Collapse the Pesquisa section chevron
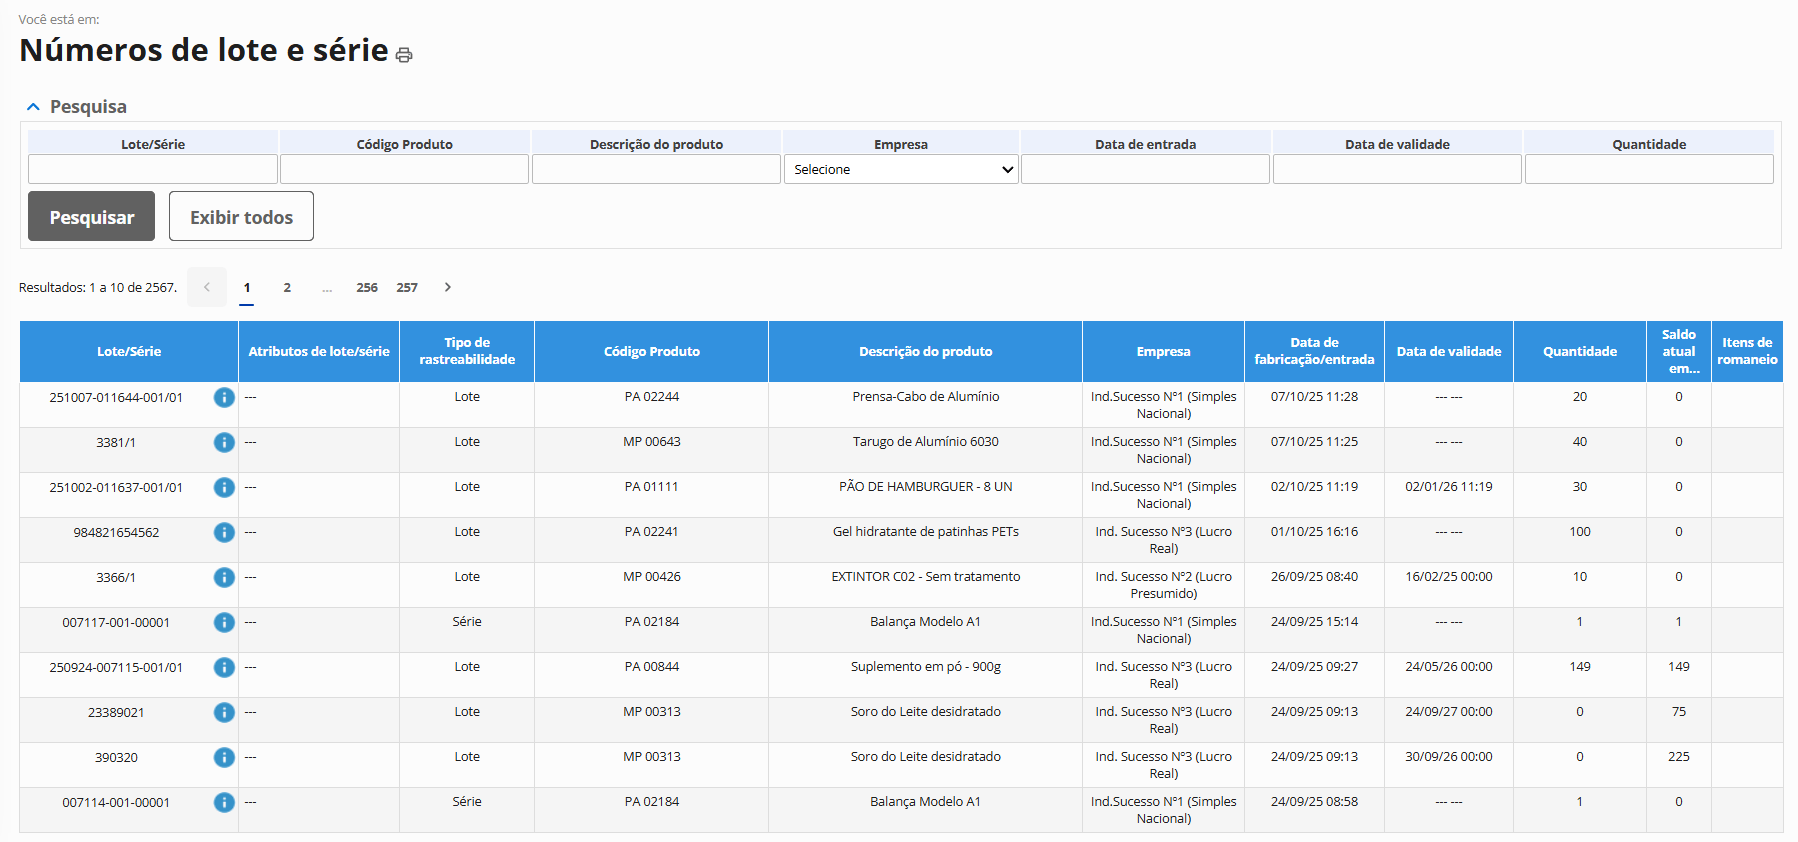 point(33,107)
